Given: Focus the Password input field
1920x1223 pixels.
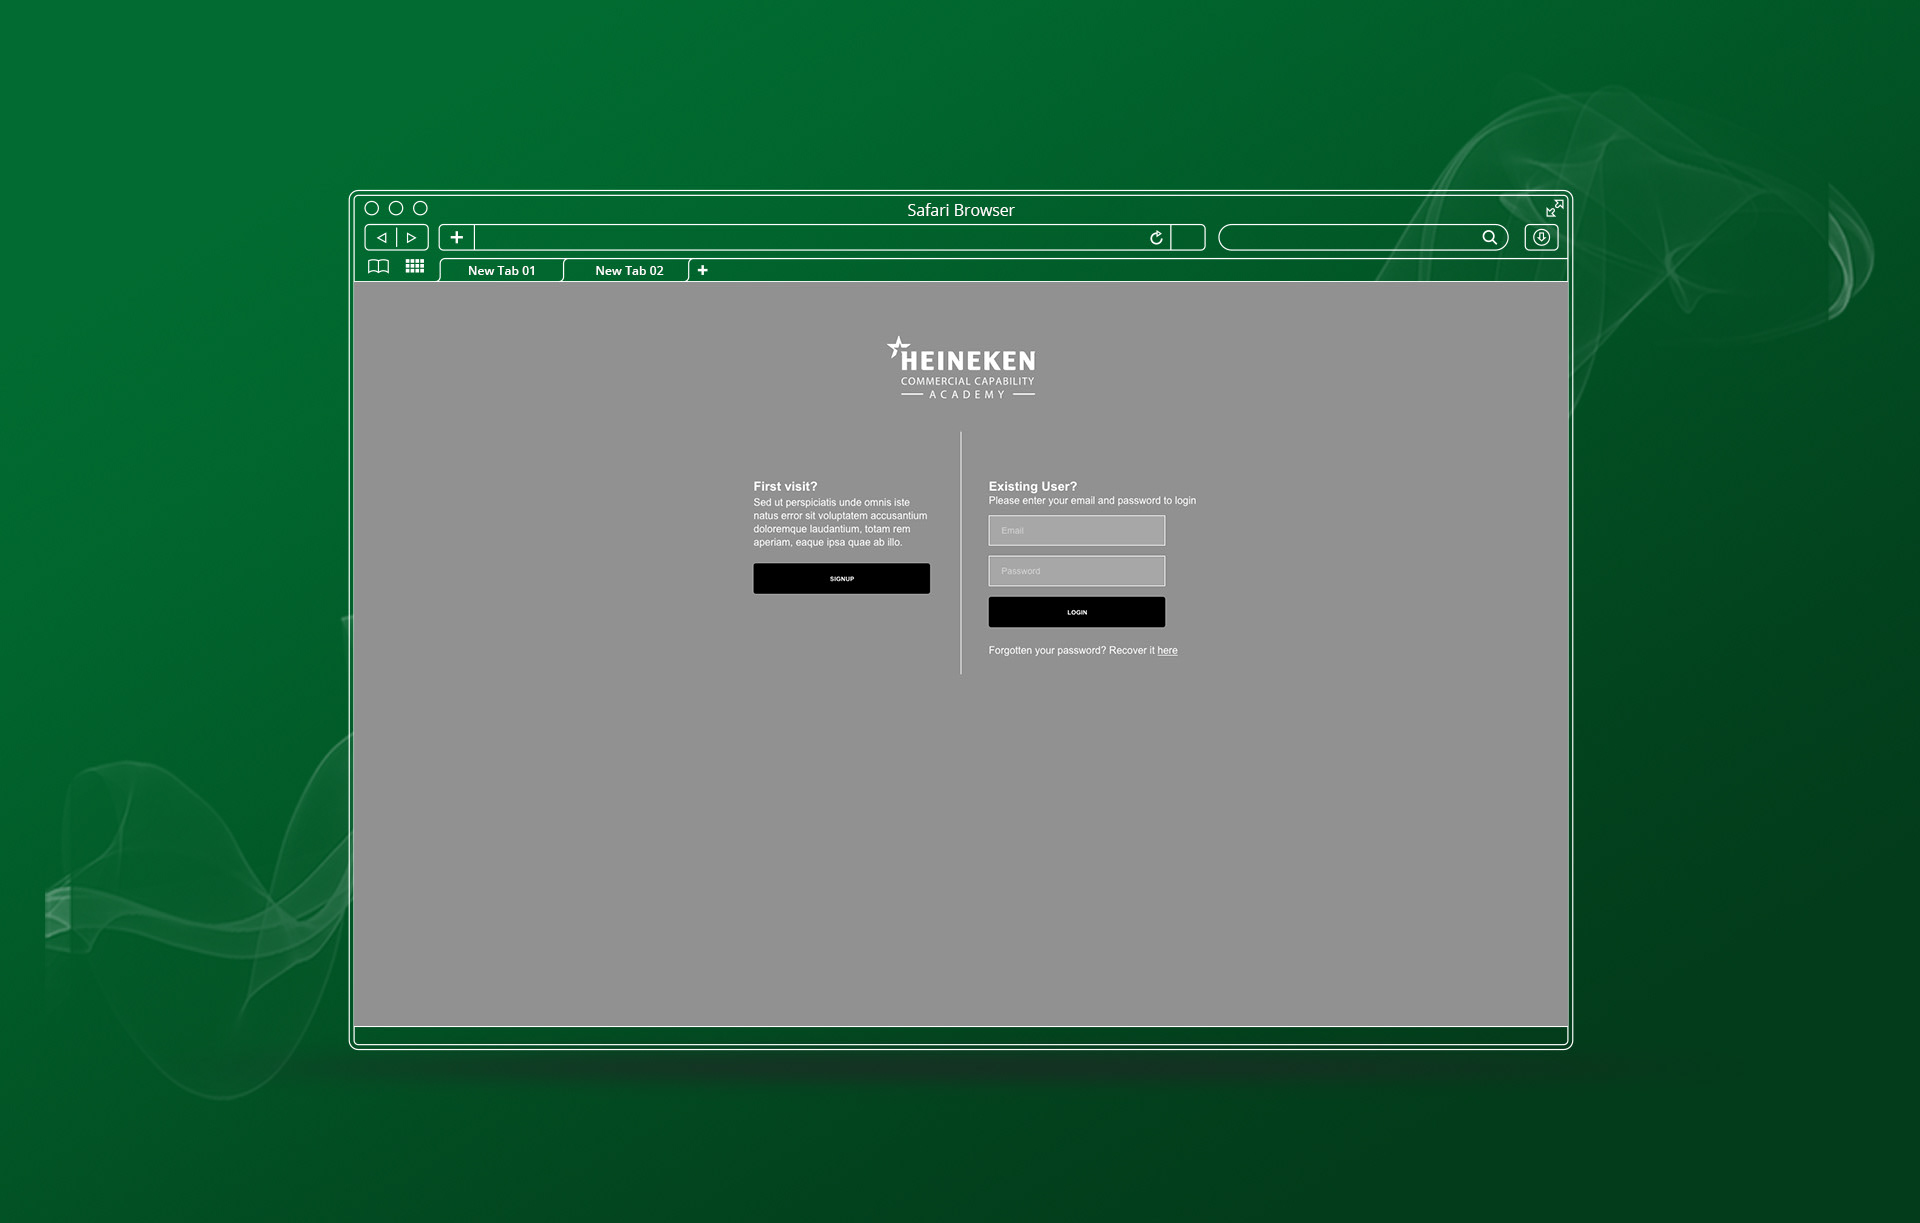Looking at the screenshot, I should point(1076,571).
